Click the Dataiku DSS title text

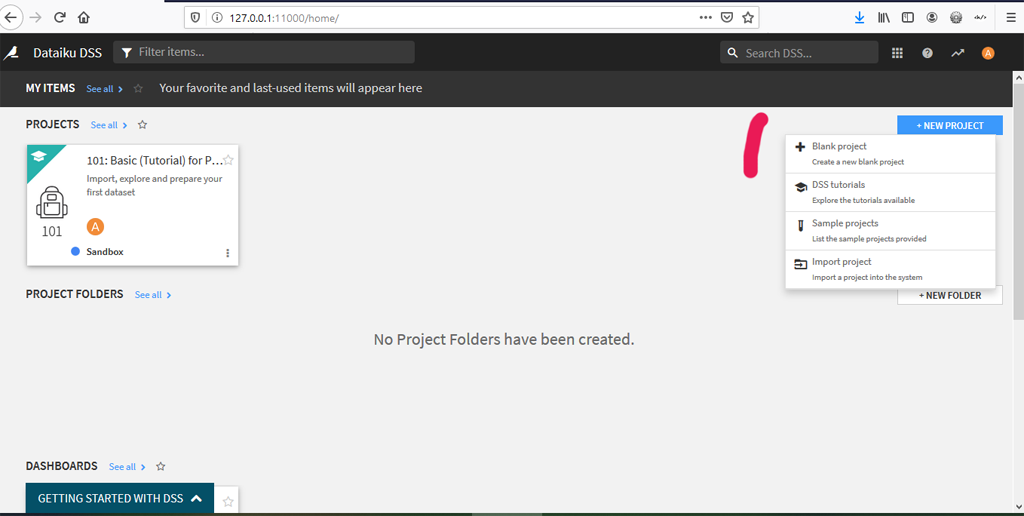pos(68,53)
